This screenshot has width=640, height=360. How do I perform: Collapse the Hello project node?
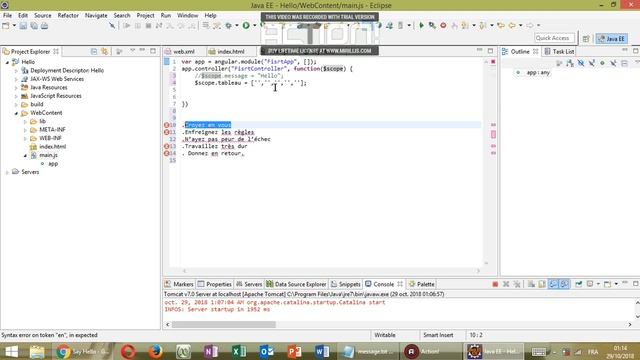tap(7, 62)
